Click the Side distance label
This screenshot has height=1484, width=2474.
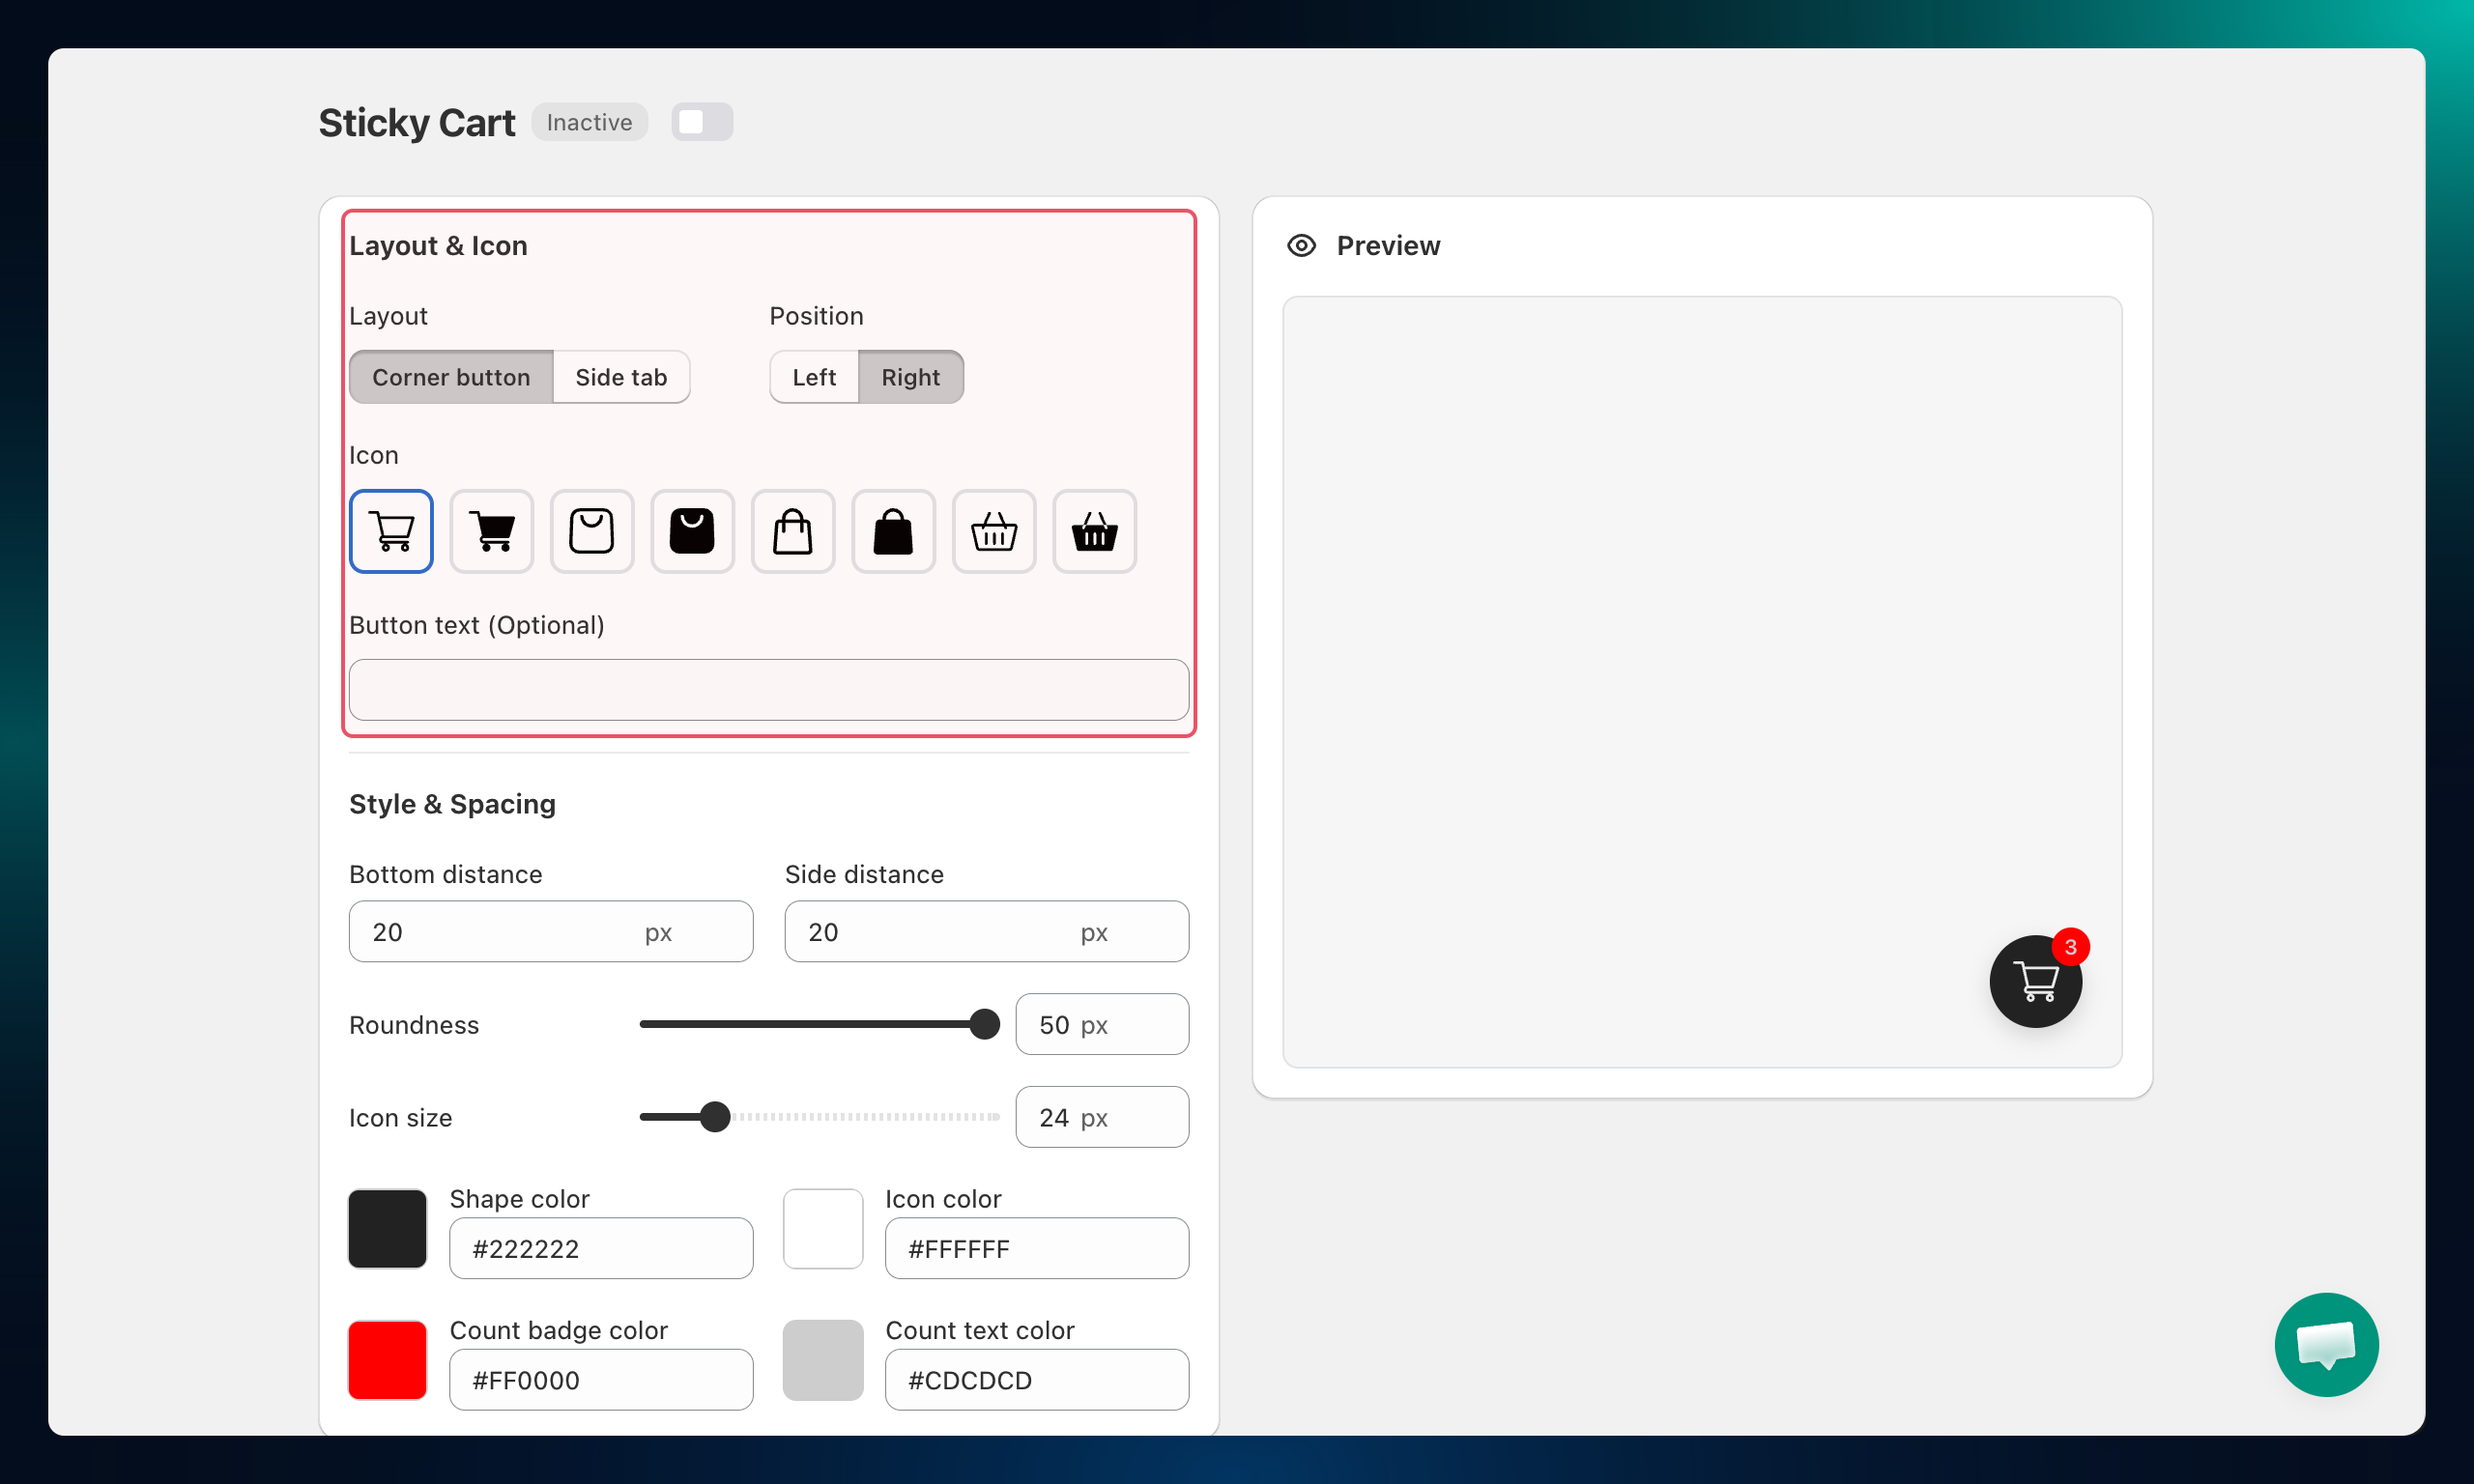[x=864, y=874]
